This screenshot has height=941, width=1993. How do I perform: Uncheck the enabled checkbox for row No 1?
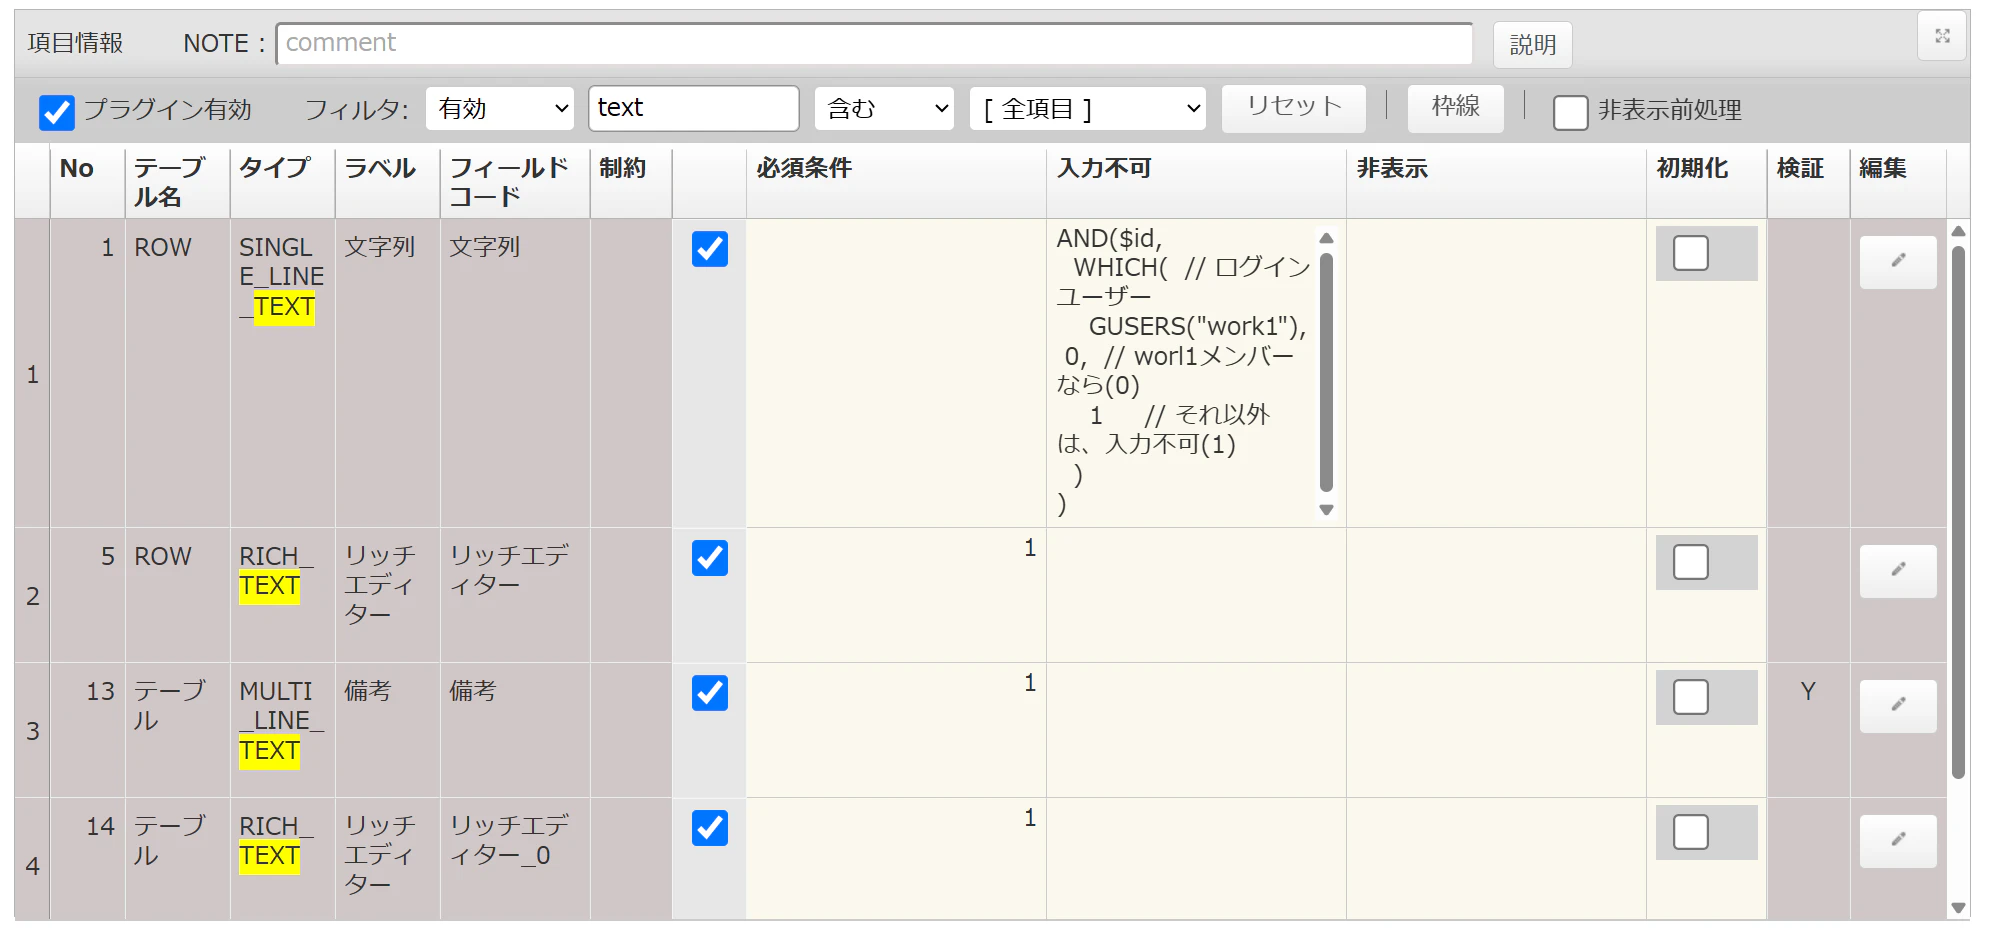click(x=710, y=249)
